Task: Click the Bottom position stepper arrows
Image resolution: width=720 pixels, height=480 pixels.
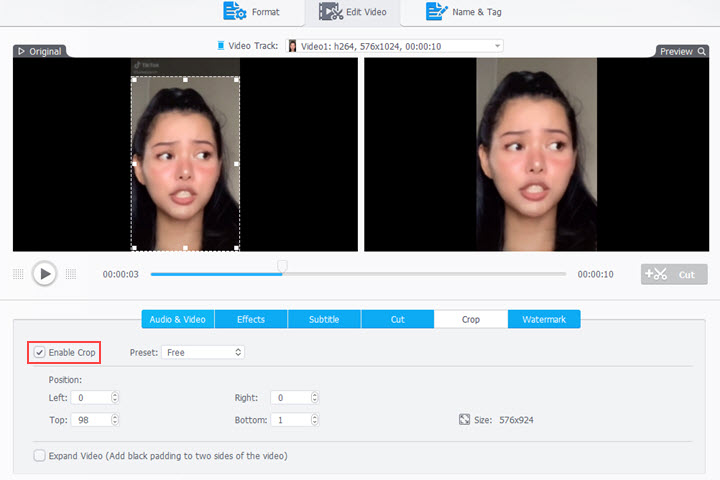Action: coord(315,420)
